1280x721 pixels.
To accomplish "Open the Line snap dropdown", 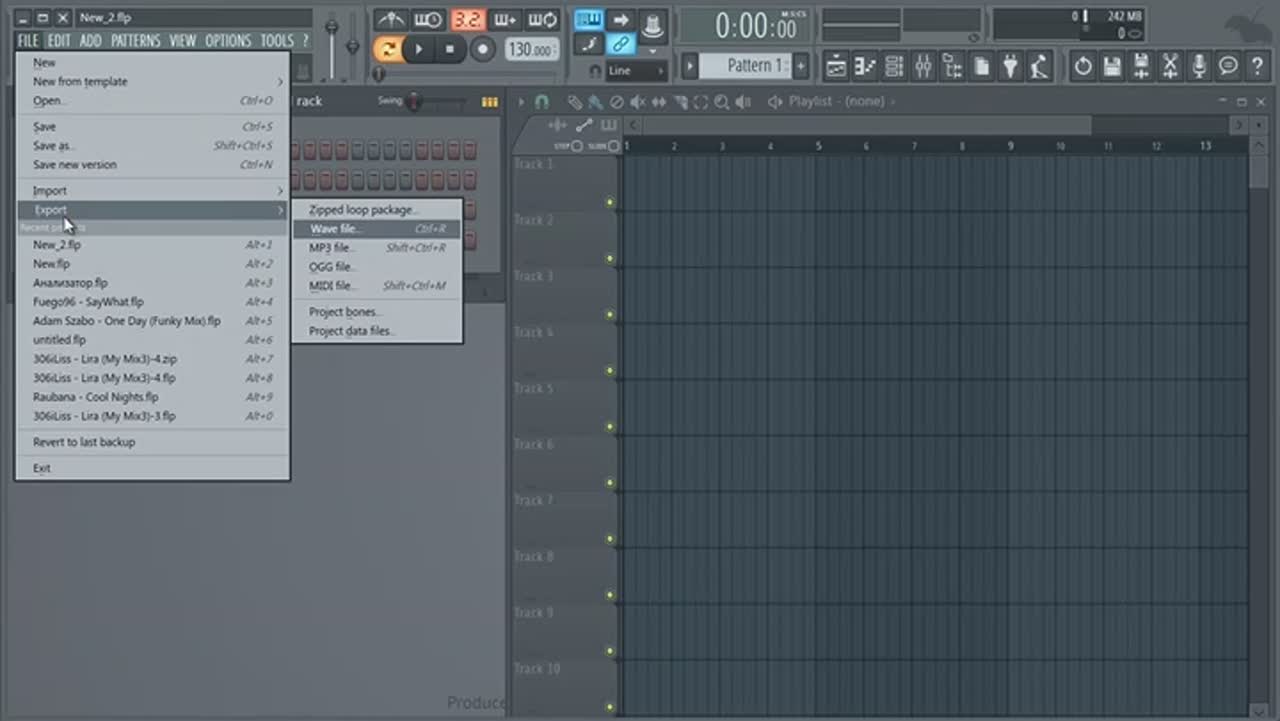I will tap(635, 71).
